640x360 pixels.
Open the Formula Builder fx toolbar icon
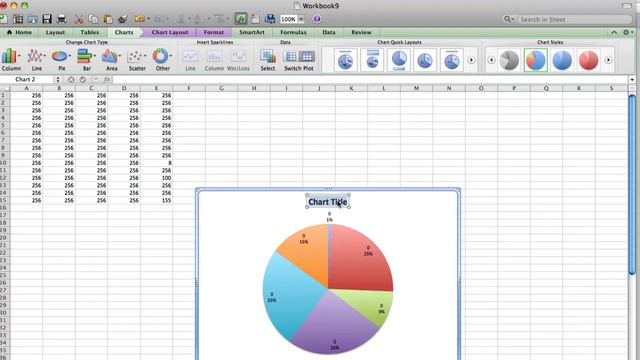tap(241, 19)
